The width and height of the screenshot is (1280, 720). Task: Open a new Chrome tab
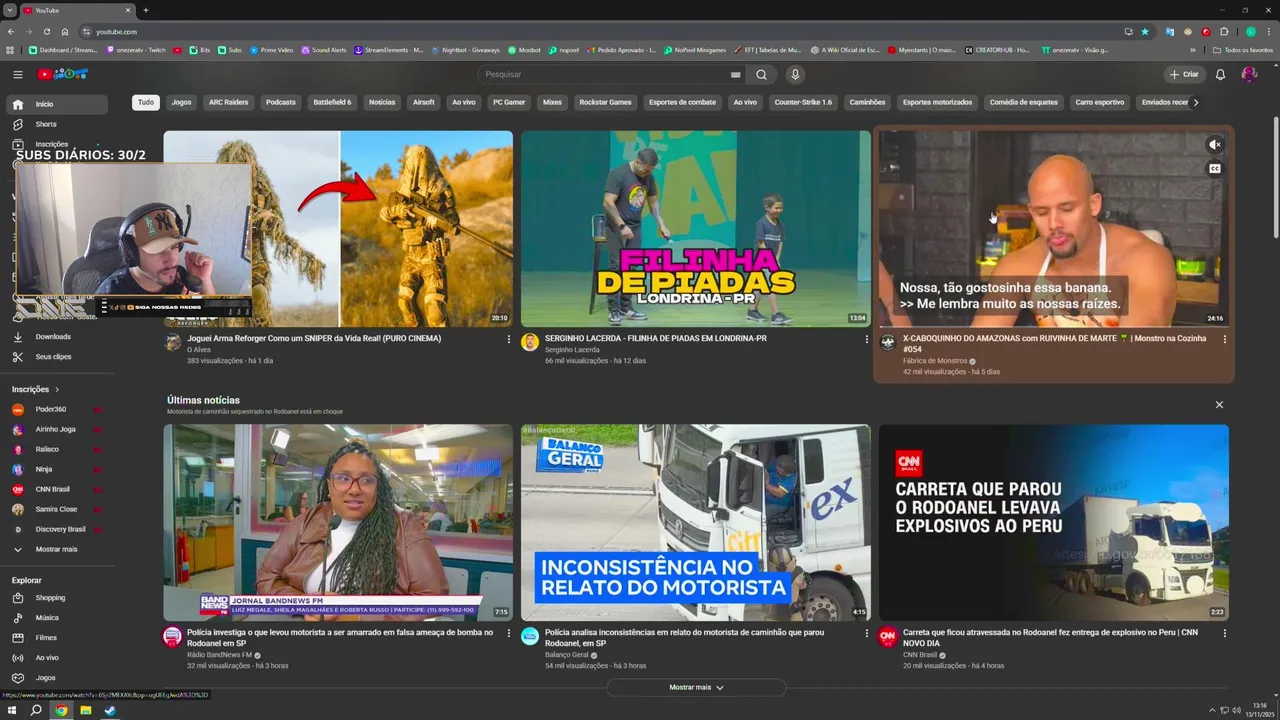click(x=146, y=10)
